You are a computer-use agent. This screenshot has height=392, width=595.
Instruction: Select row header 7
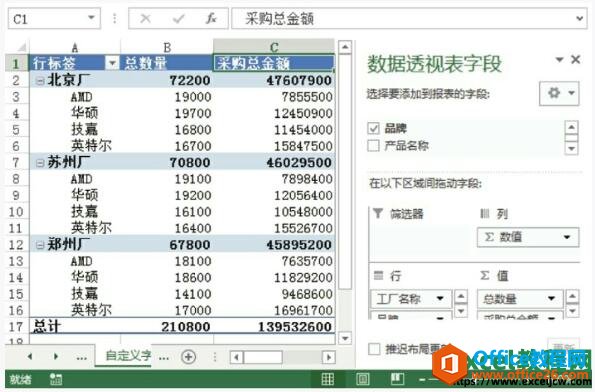point(16,162)
